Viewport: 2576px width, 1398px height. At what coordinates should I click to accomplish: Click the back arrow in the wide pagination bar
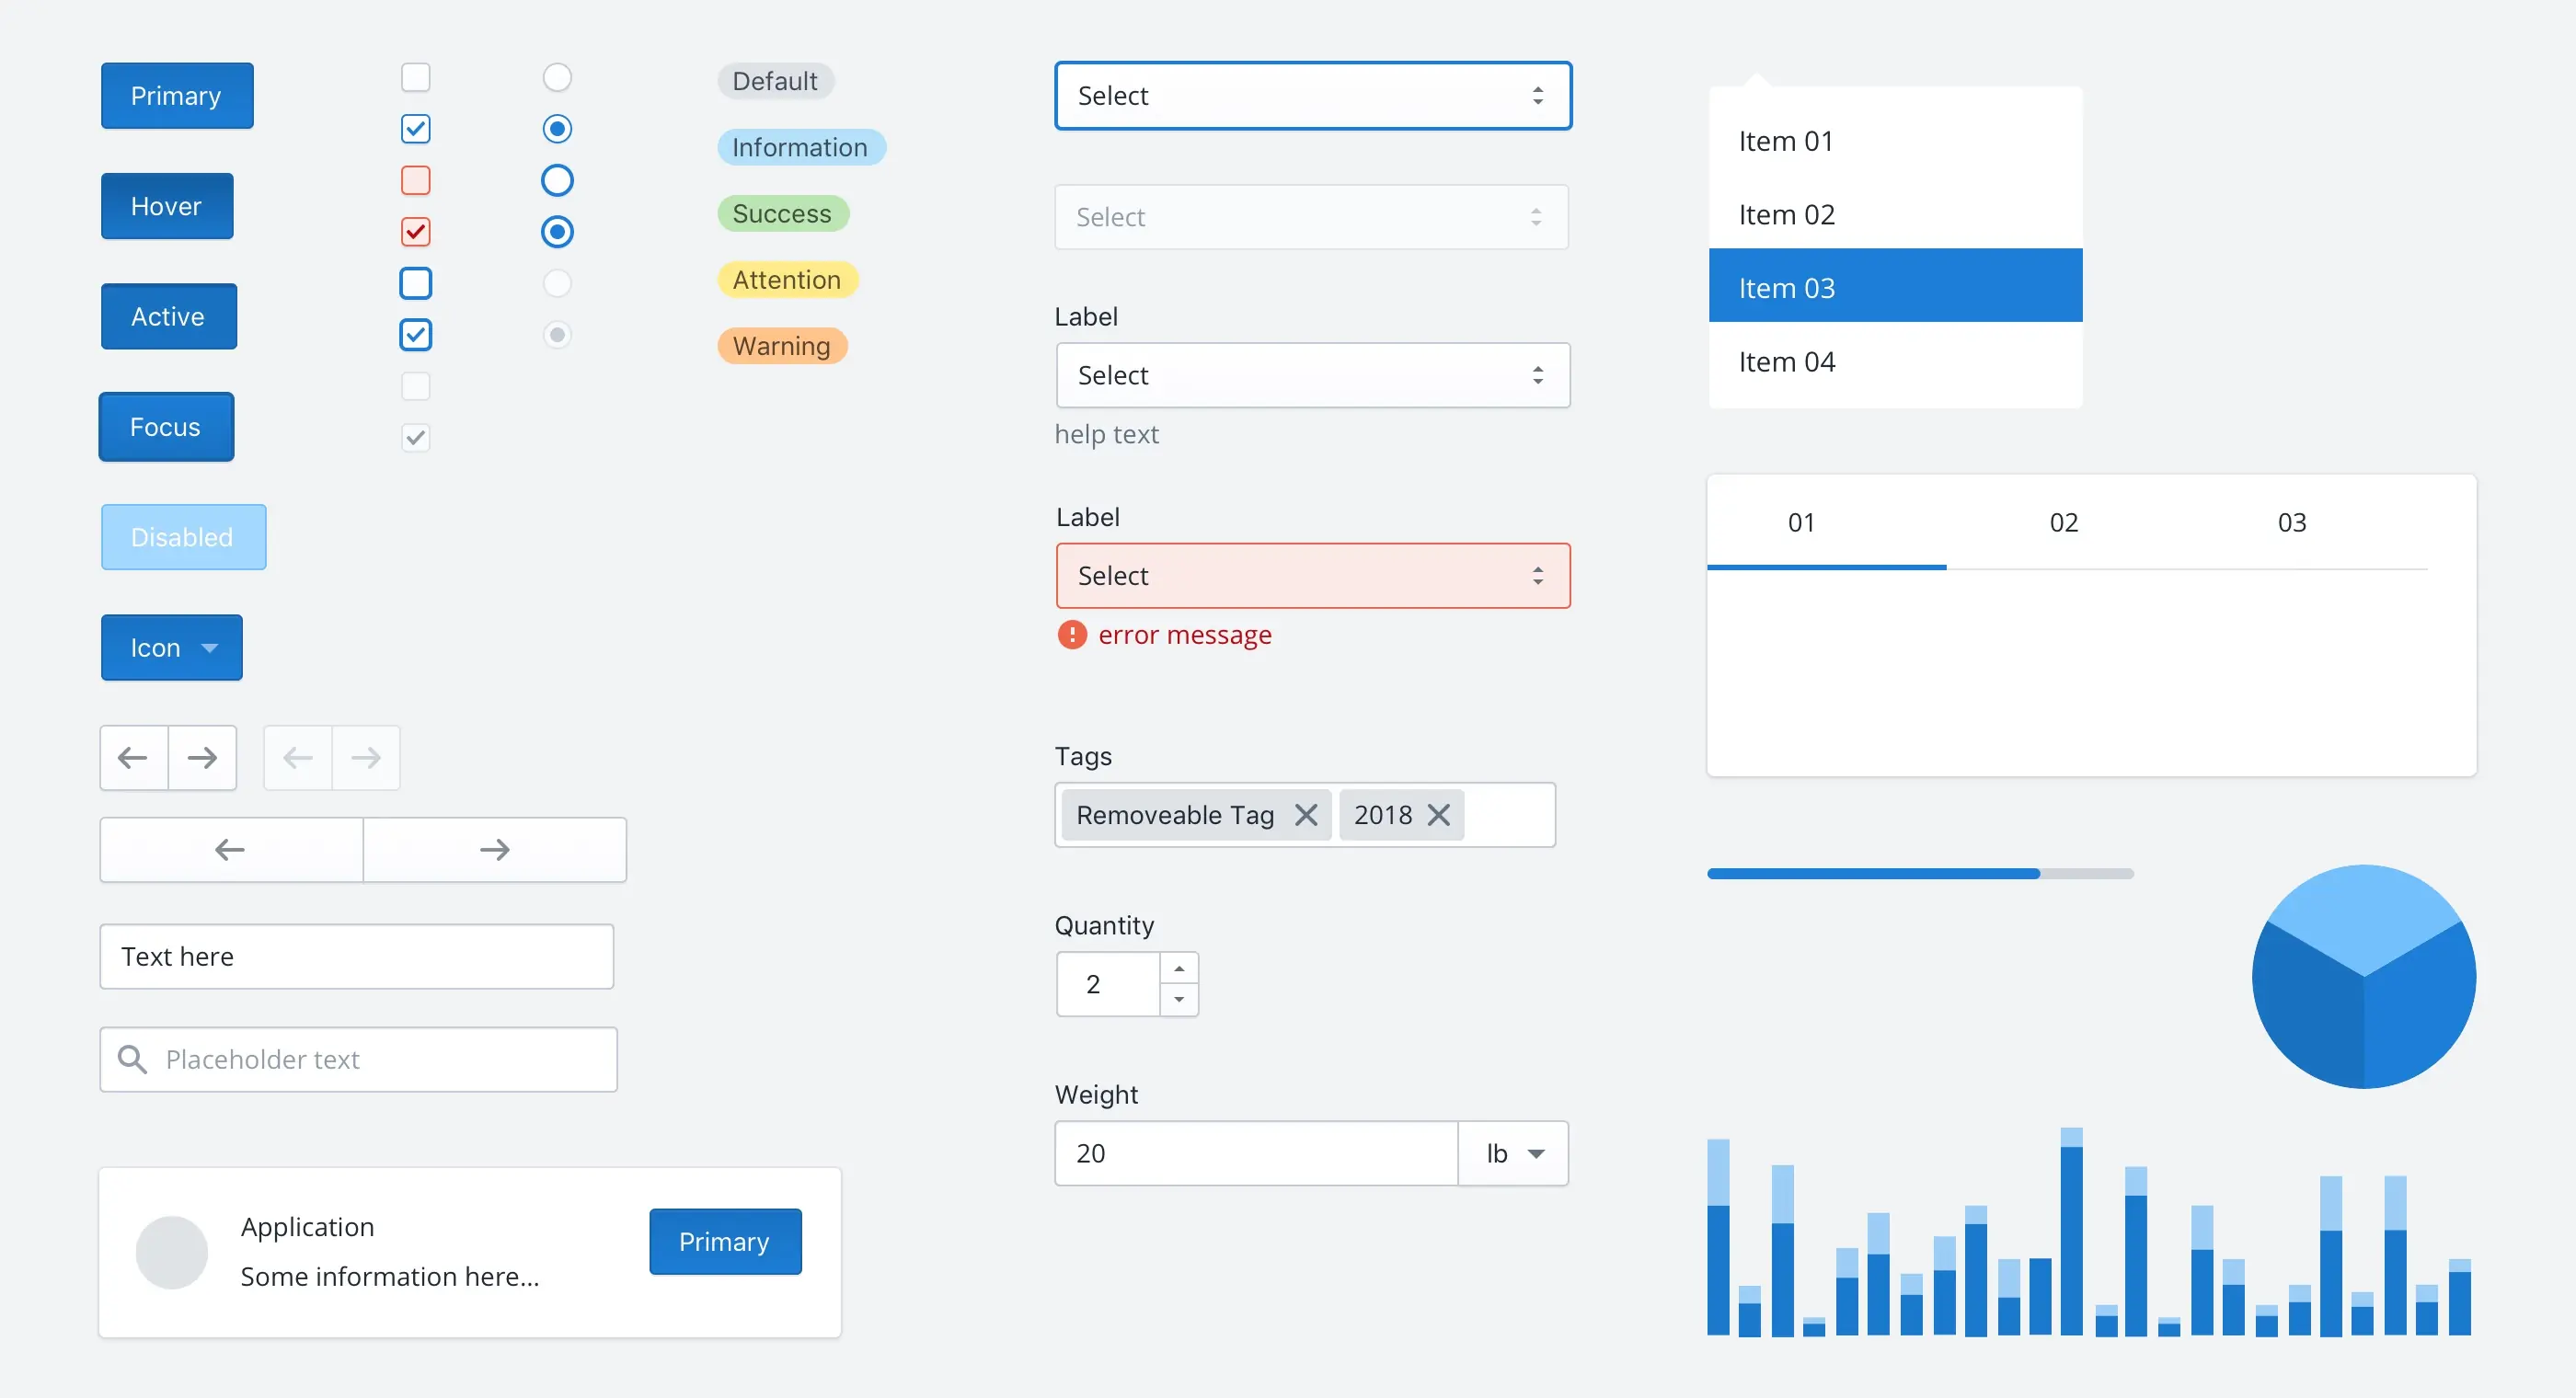(228, 848)
